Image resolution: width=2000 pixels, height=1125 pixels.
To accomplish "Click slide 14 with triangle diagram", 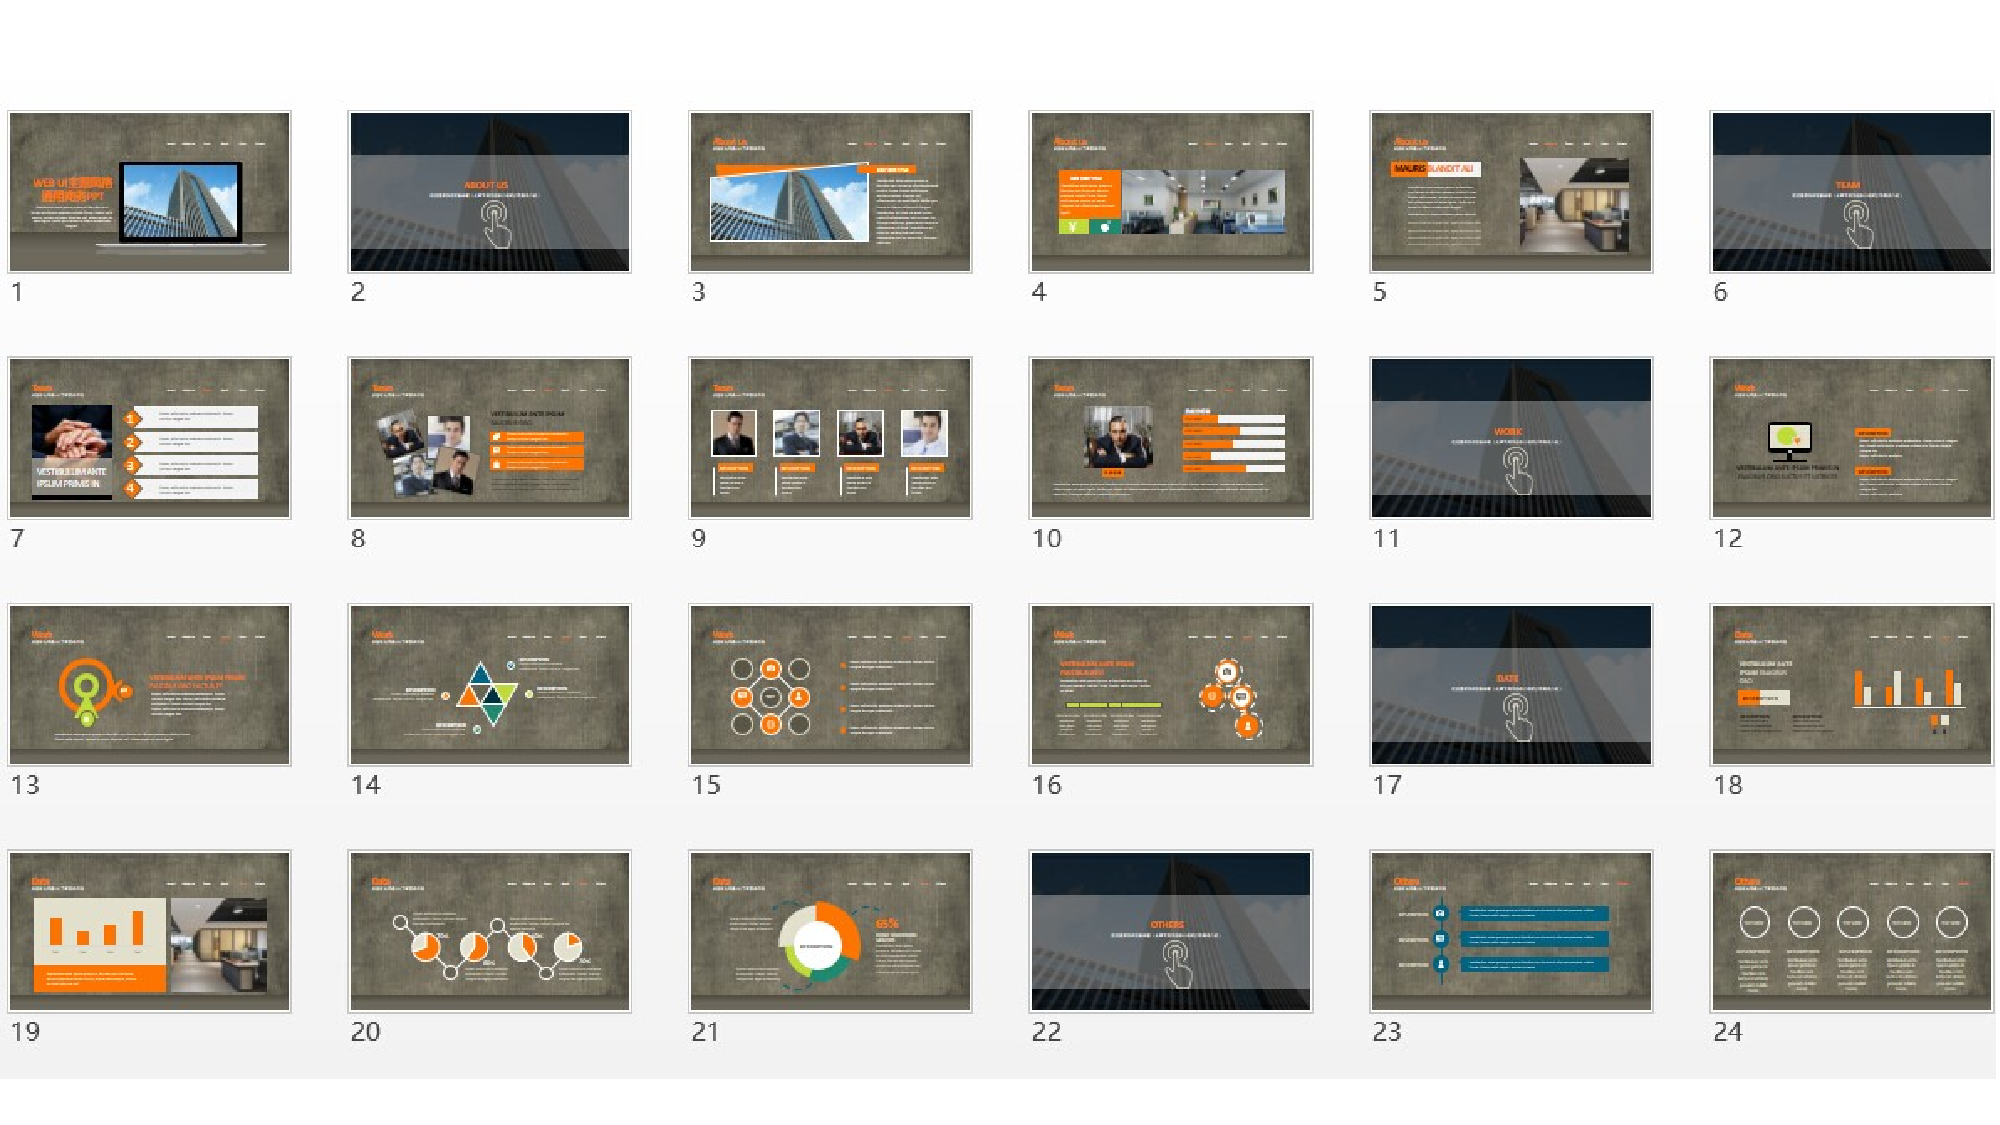I will (490, 685).
